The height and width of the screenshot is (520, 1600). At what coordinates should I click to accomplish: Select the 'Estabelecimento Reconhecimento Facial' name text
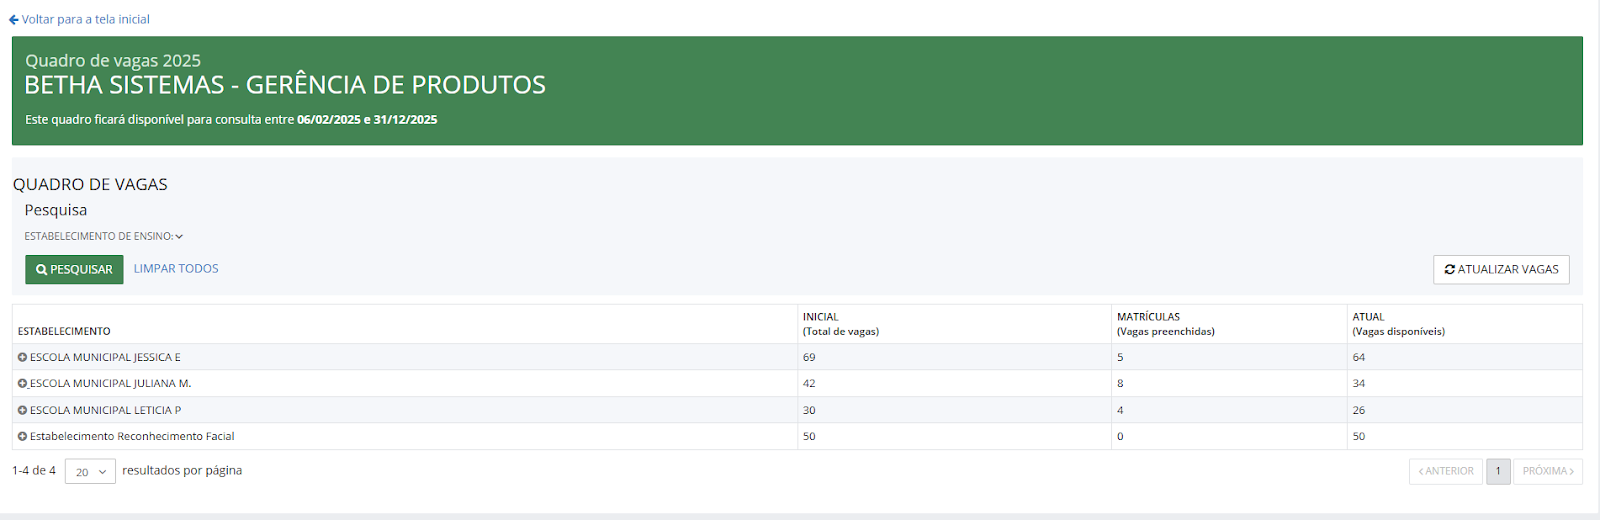tap(132, 437)
